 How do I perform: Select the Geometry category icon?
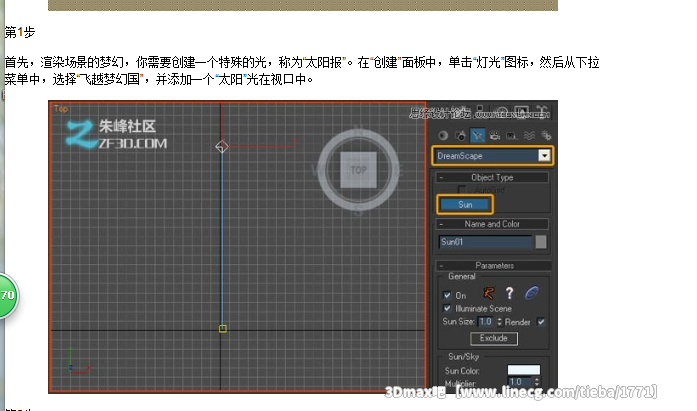tap(443, 136)
